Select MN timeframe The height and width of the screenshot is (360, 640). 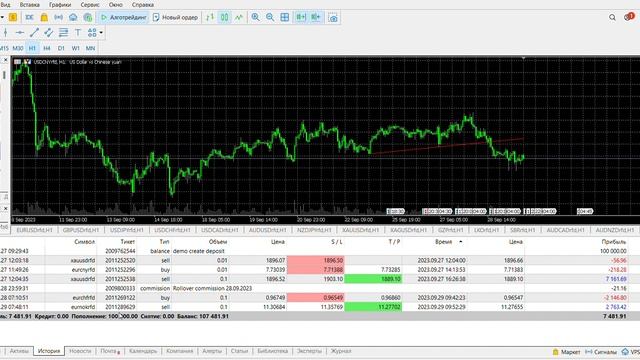point(90,48)
